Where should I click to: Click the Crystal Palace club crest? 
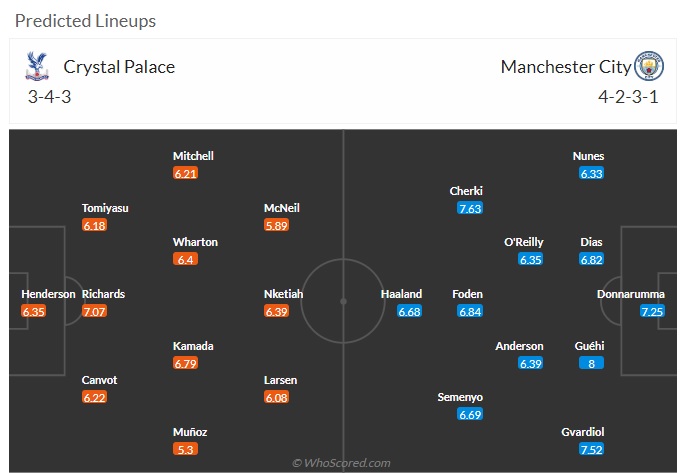pyautogui.click(x=37, y=66)
